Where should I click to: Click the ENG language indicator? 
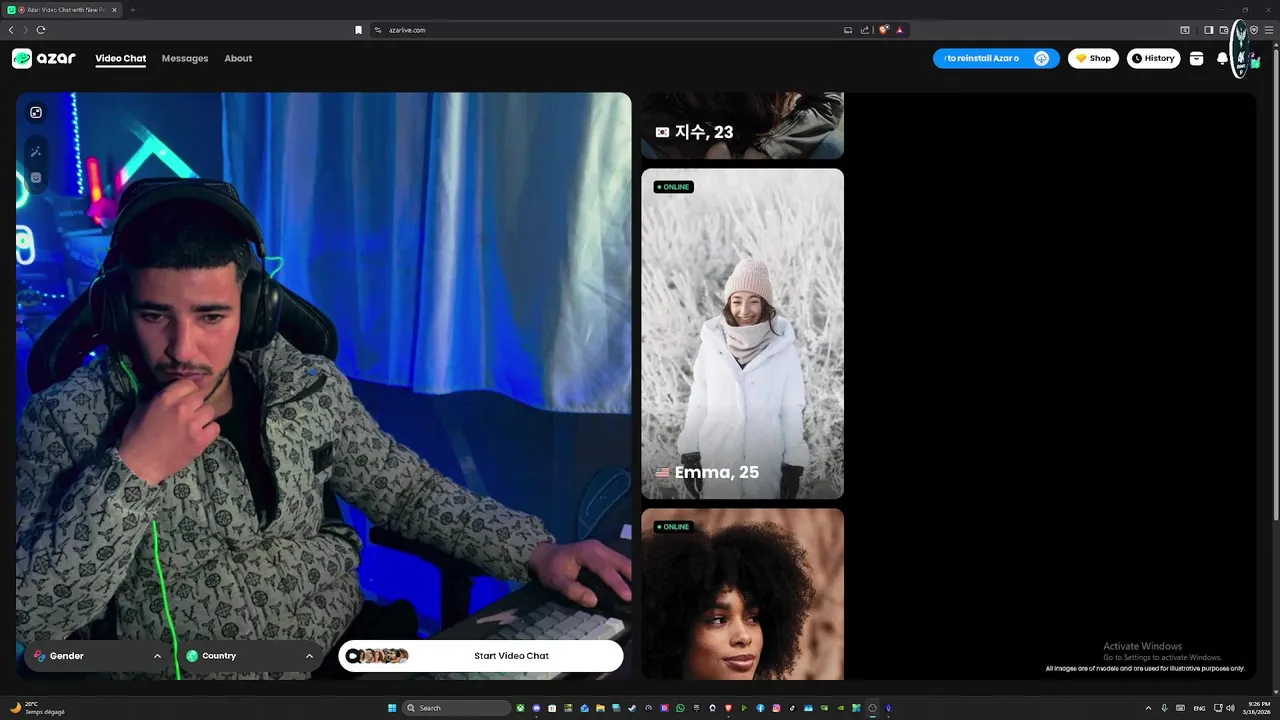pos(1200,708)
